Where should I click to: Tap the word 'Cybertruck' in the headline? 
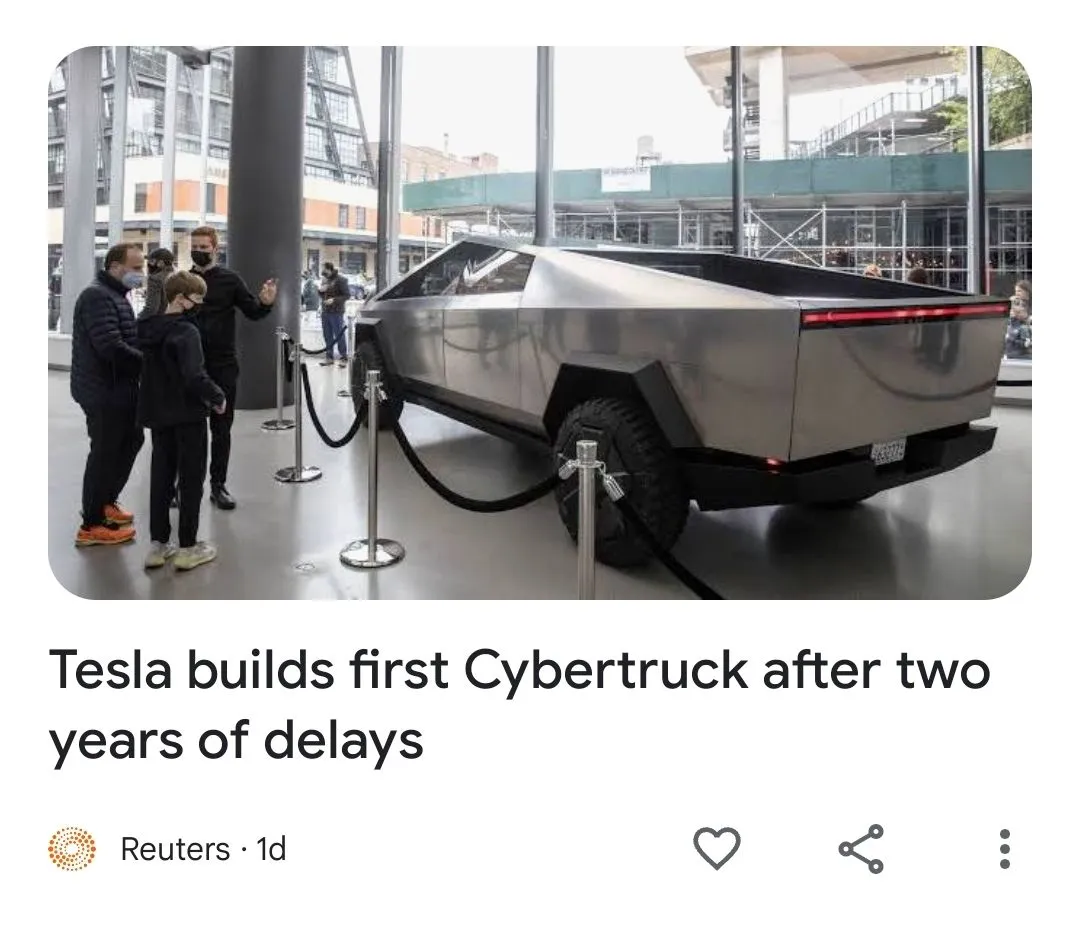coord(605,670)
